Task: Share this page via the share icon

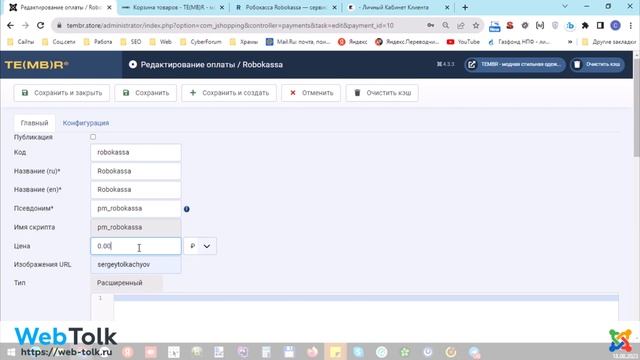Action: 461,25
